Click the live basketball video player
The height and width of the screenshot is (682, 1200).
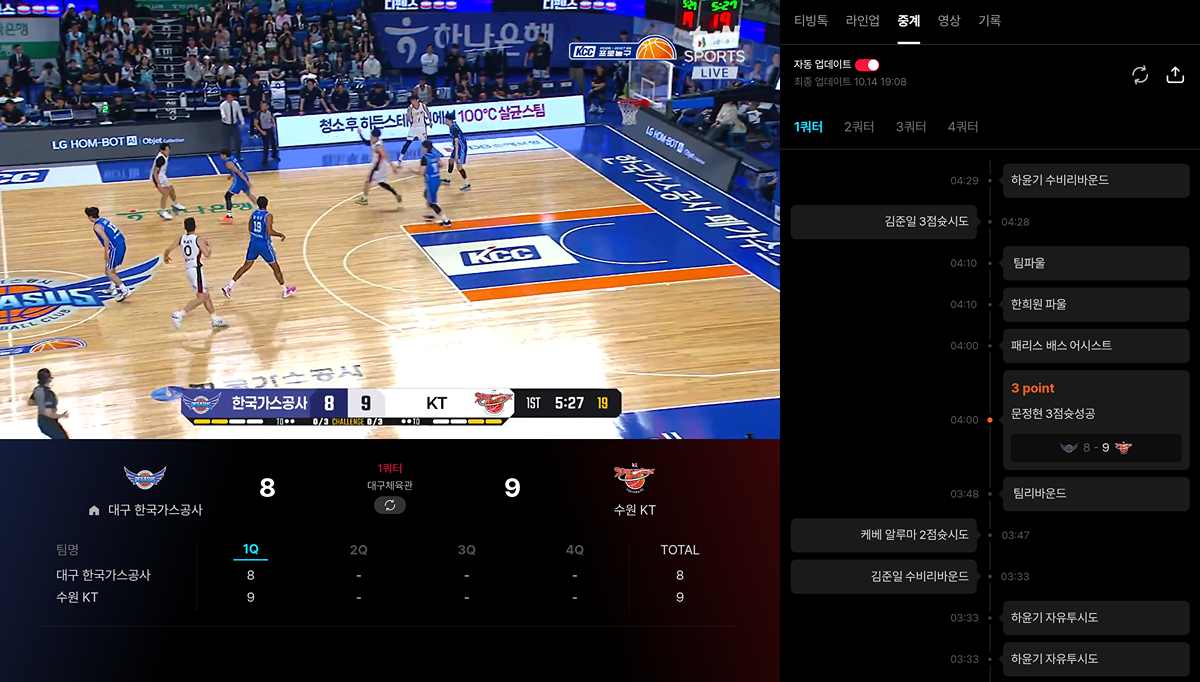tap(390, 219)
